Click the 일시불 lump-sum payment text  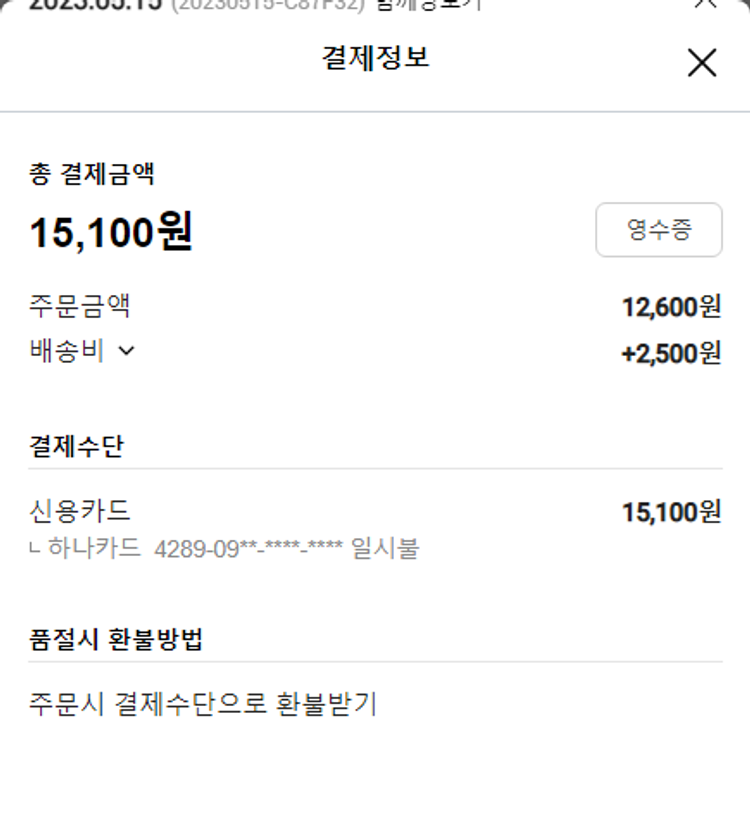coord(386,548)
